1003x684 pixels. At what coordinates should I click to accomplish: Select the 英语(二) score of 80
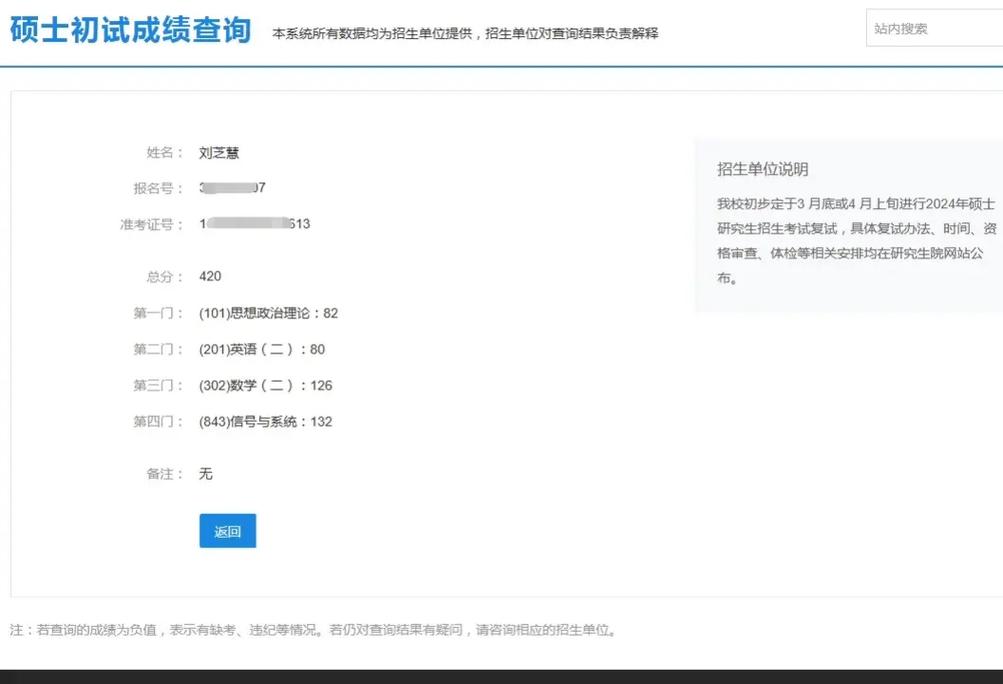259,349
